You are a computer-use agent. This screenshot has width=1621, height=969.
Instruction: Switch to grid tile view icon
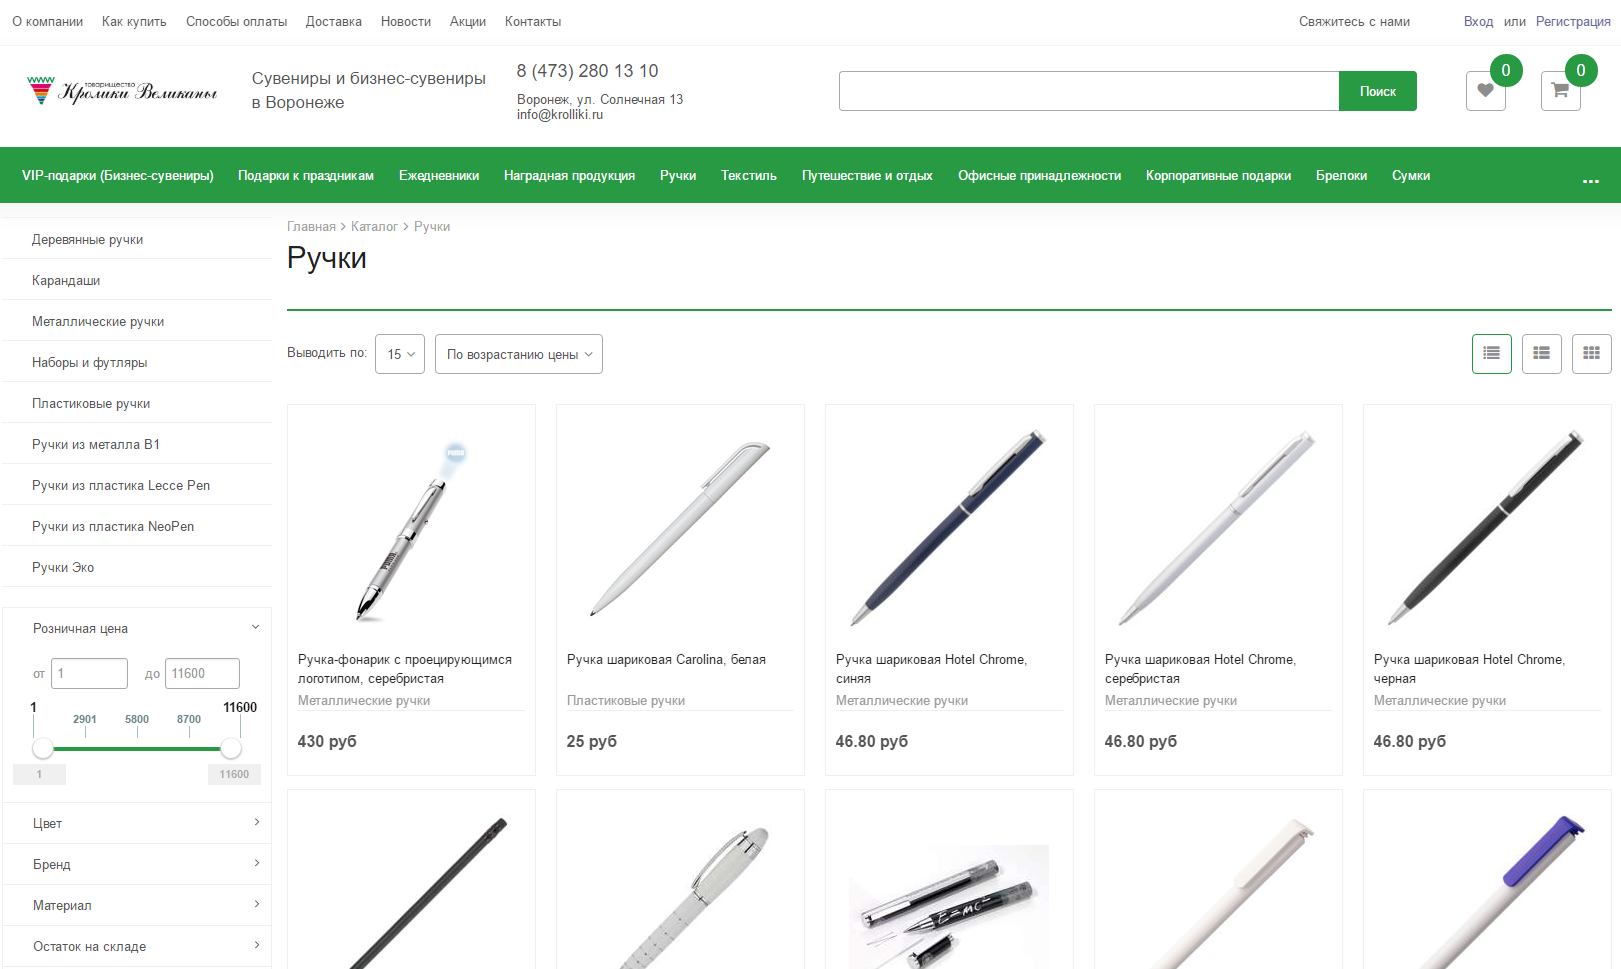pos(1591,354)
